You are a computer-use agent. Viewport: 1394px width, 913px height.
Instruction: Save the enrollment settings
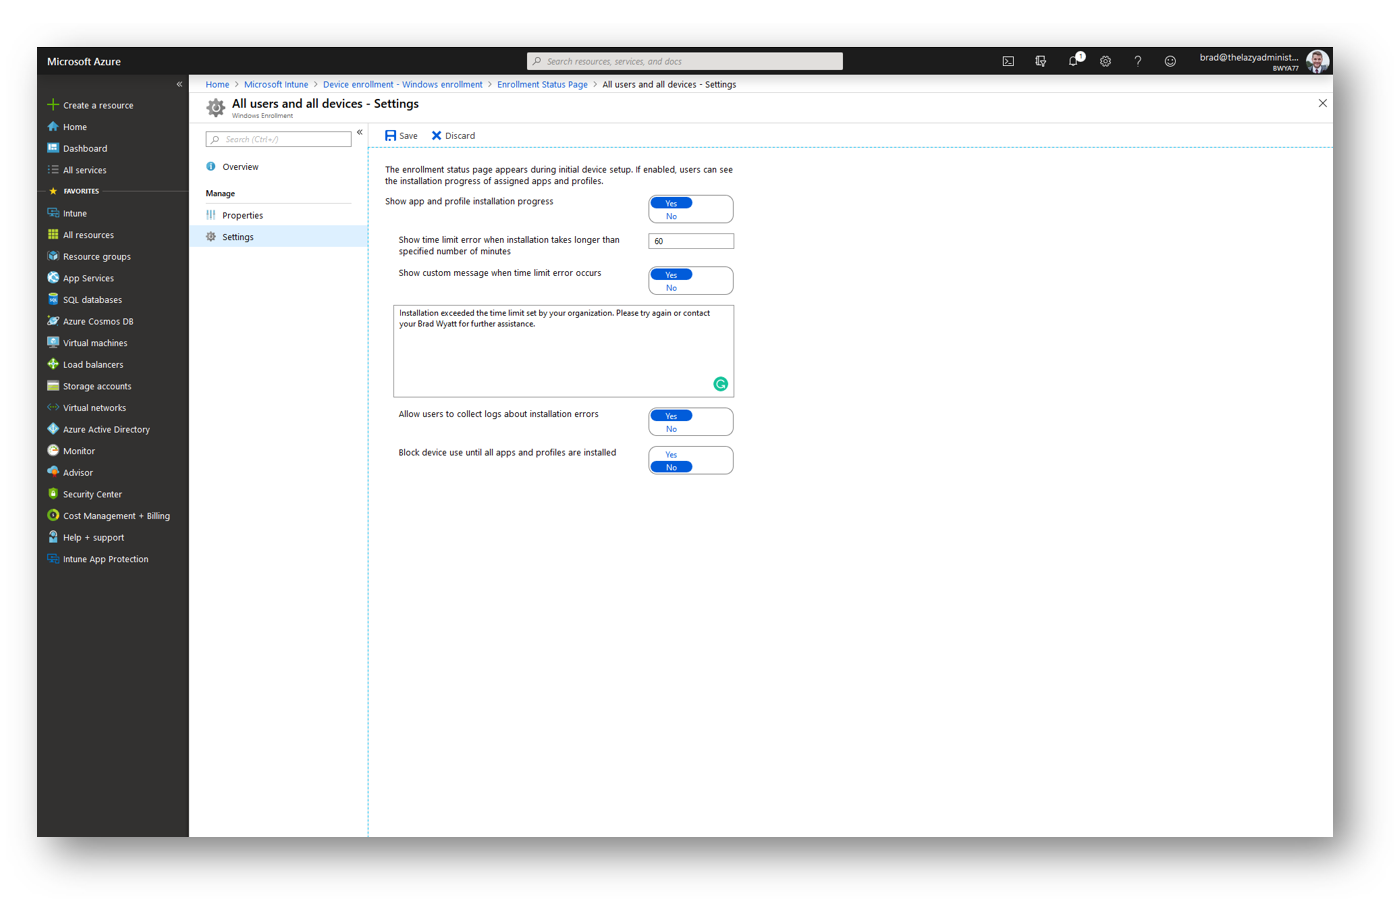click(401, 136)
